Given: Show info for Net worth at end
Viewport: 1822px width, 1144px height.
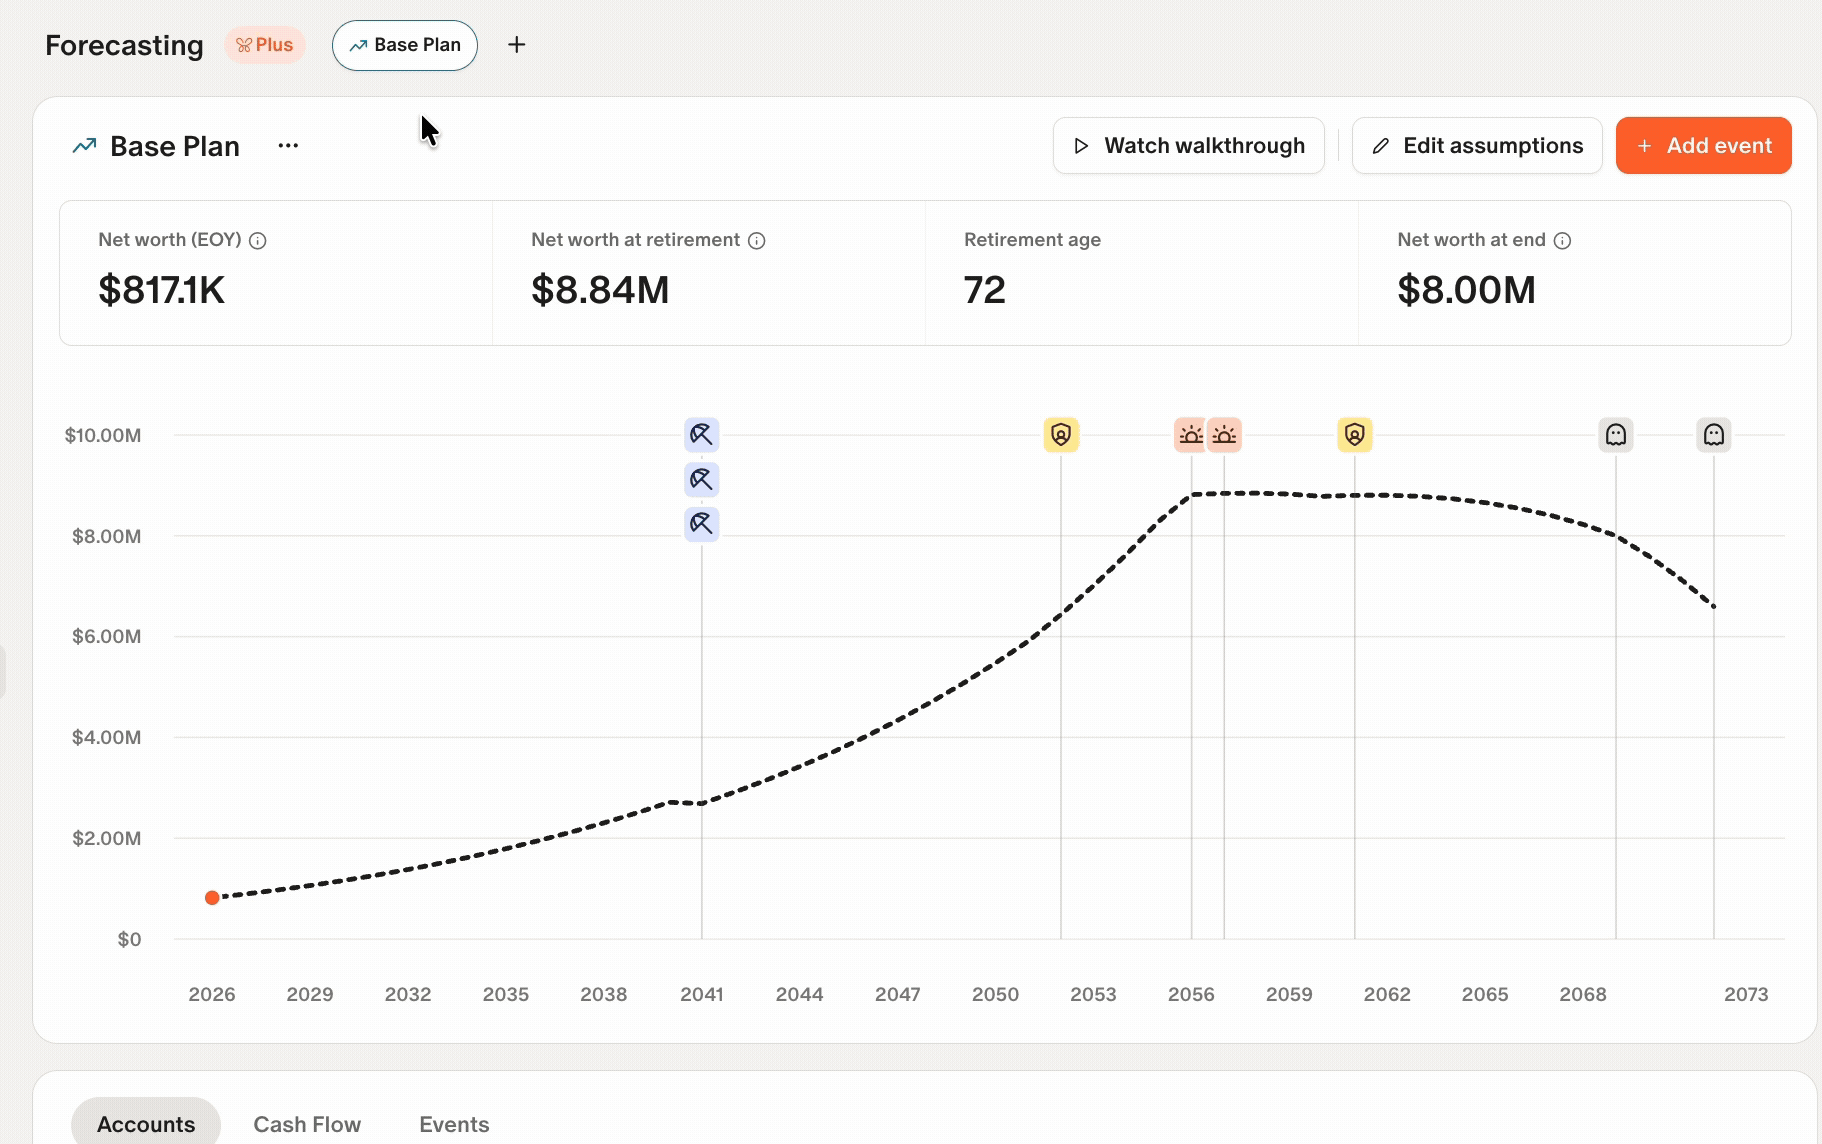Looking at the screenshot, I should tap(1563, 241).
